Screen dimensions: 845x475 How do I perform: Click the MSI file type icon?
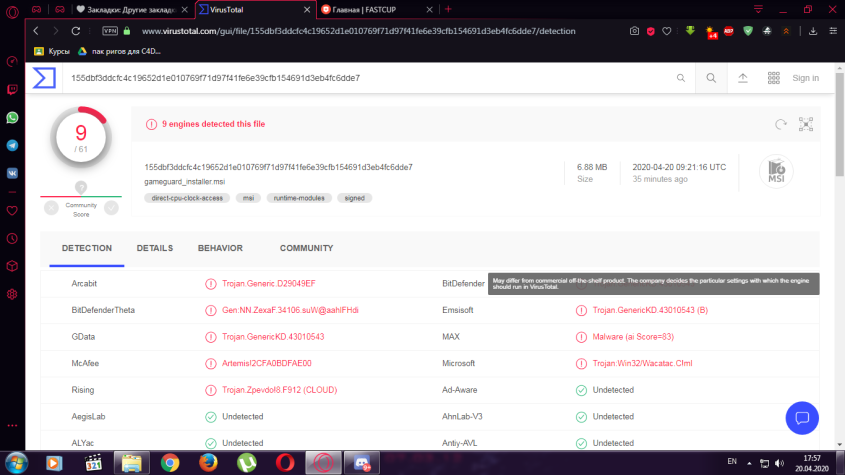click(x=776, y=171)
